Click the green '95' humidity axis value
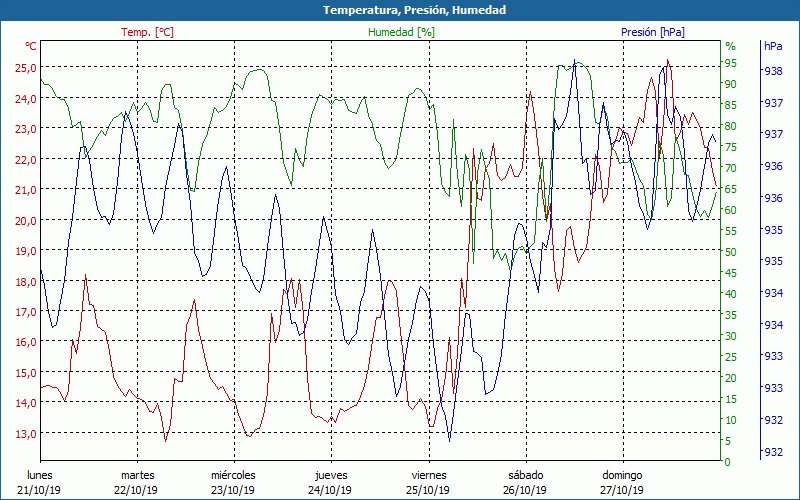This screenshot has width=800, height=500. pyautogui.click(x=731, y=63)
